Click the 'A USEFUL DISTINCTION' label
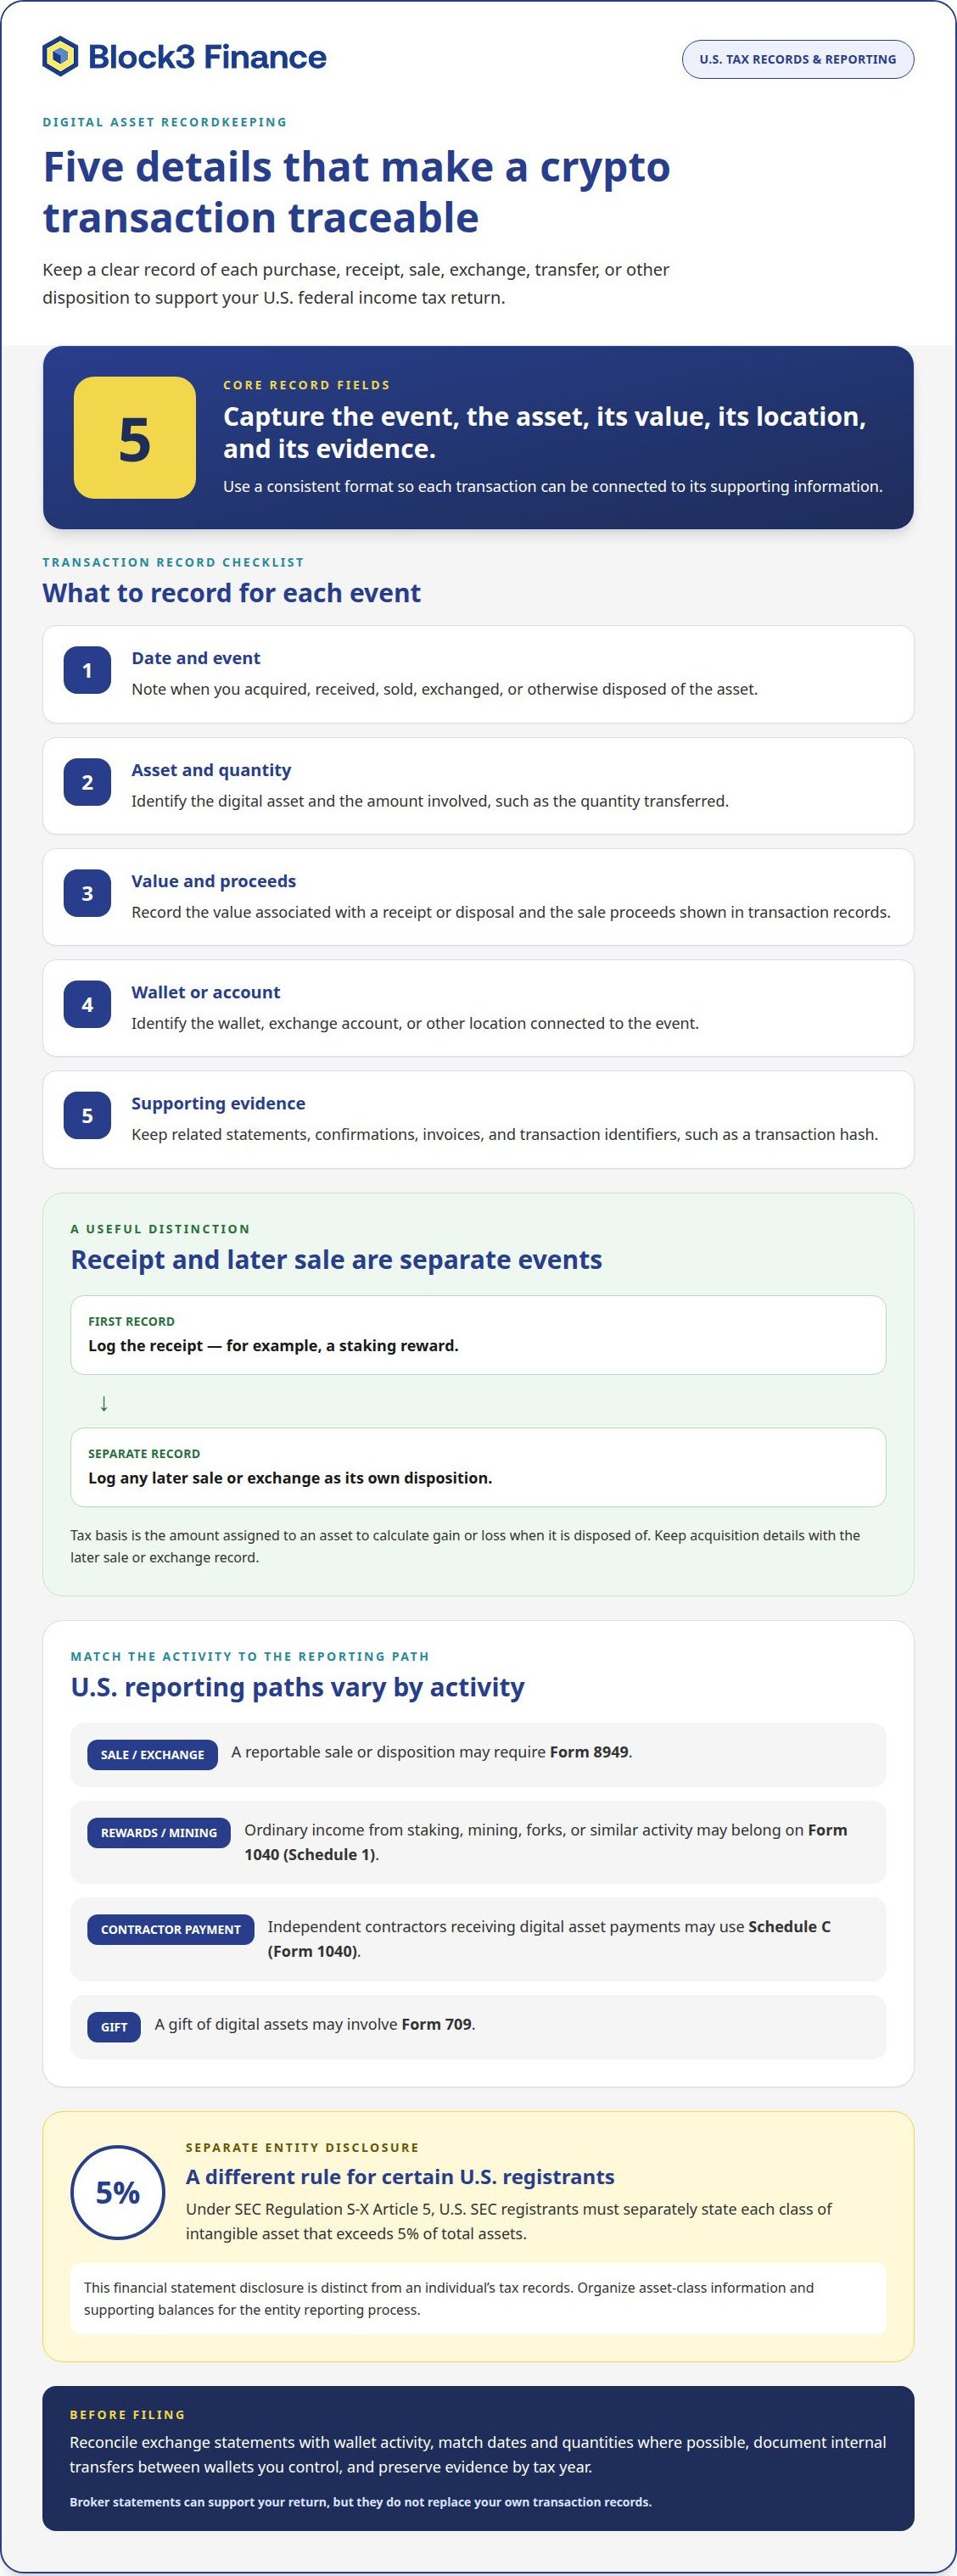Viewport: 957px width, 2576px height. click(160, 1229)
